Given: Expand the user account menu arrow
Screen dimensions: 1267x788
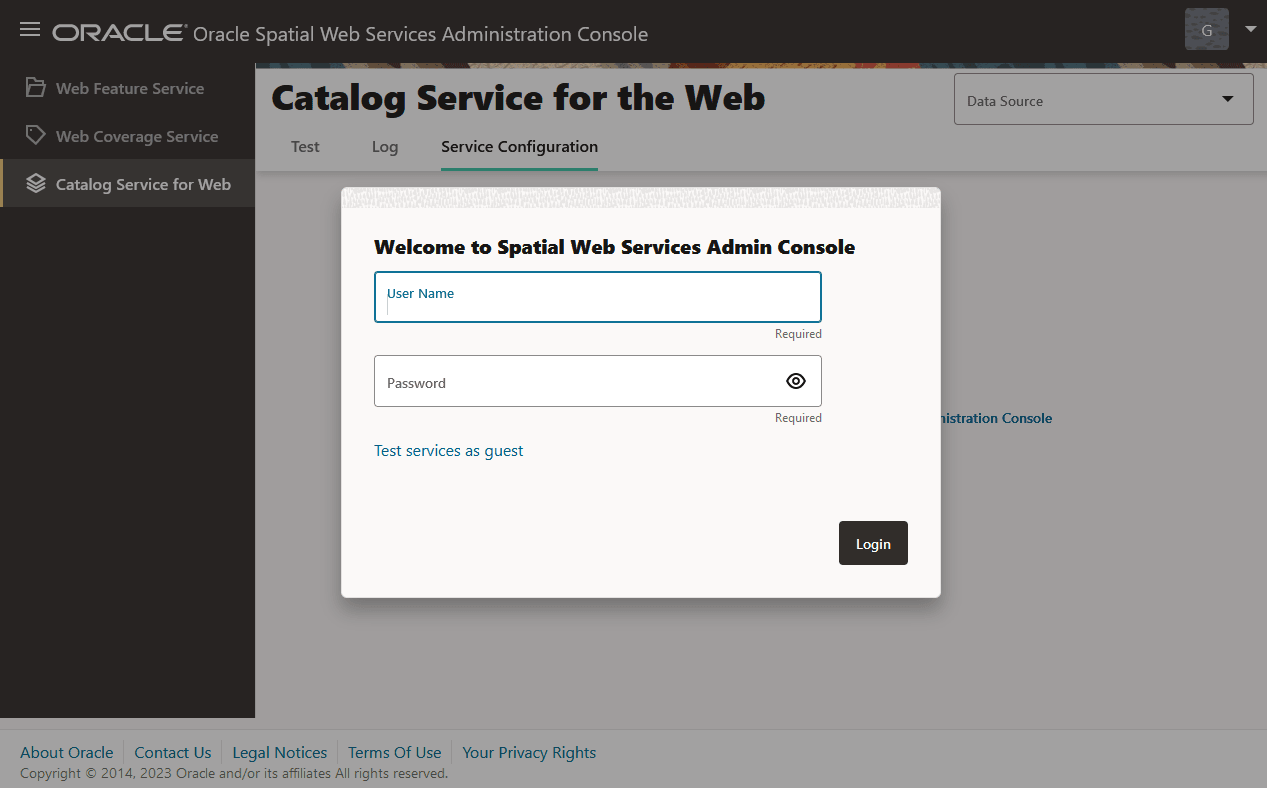Looking at the screenshot, I should coord(1250,29).
